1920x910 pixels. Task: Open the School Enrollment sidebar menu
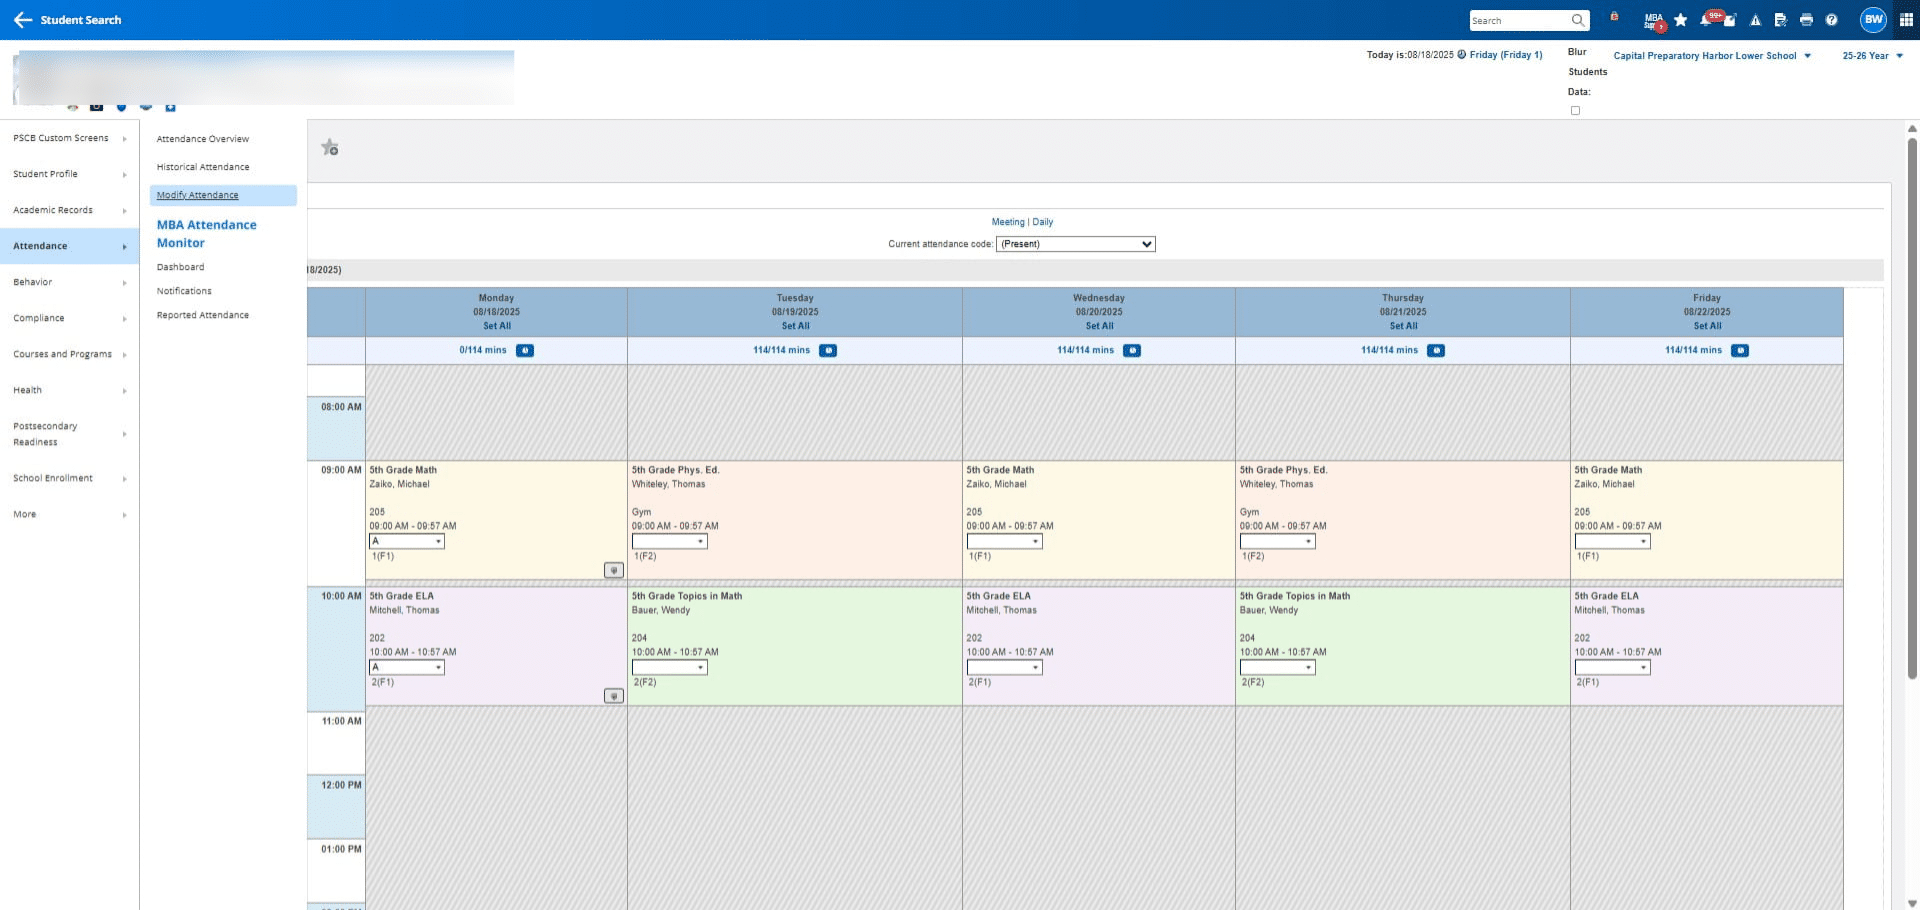tap(69, 478)
